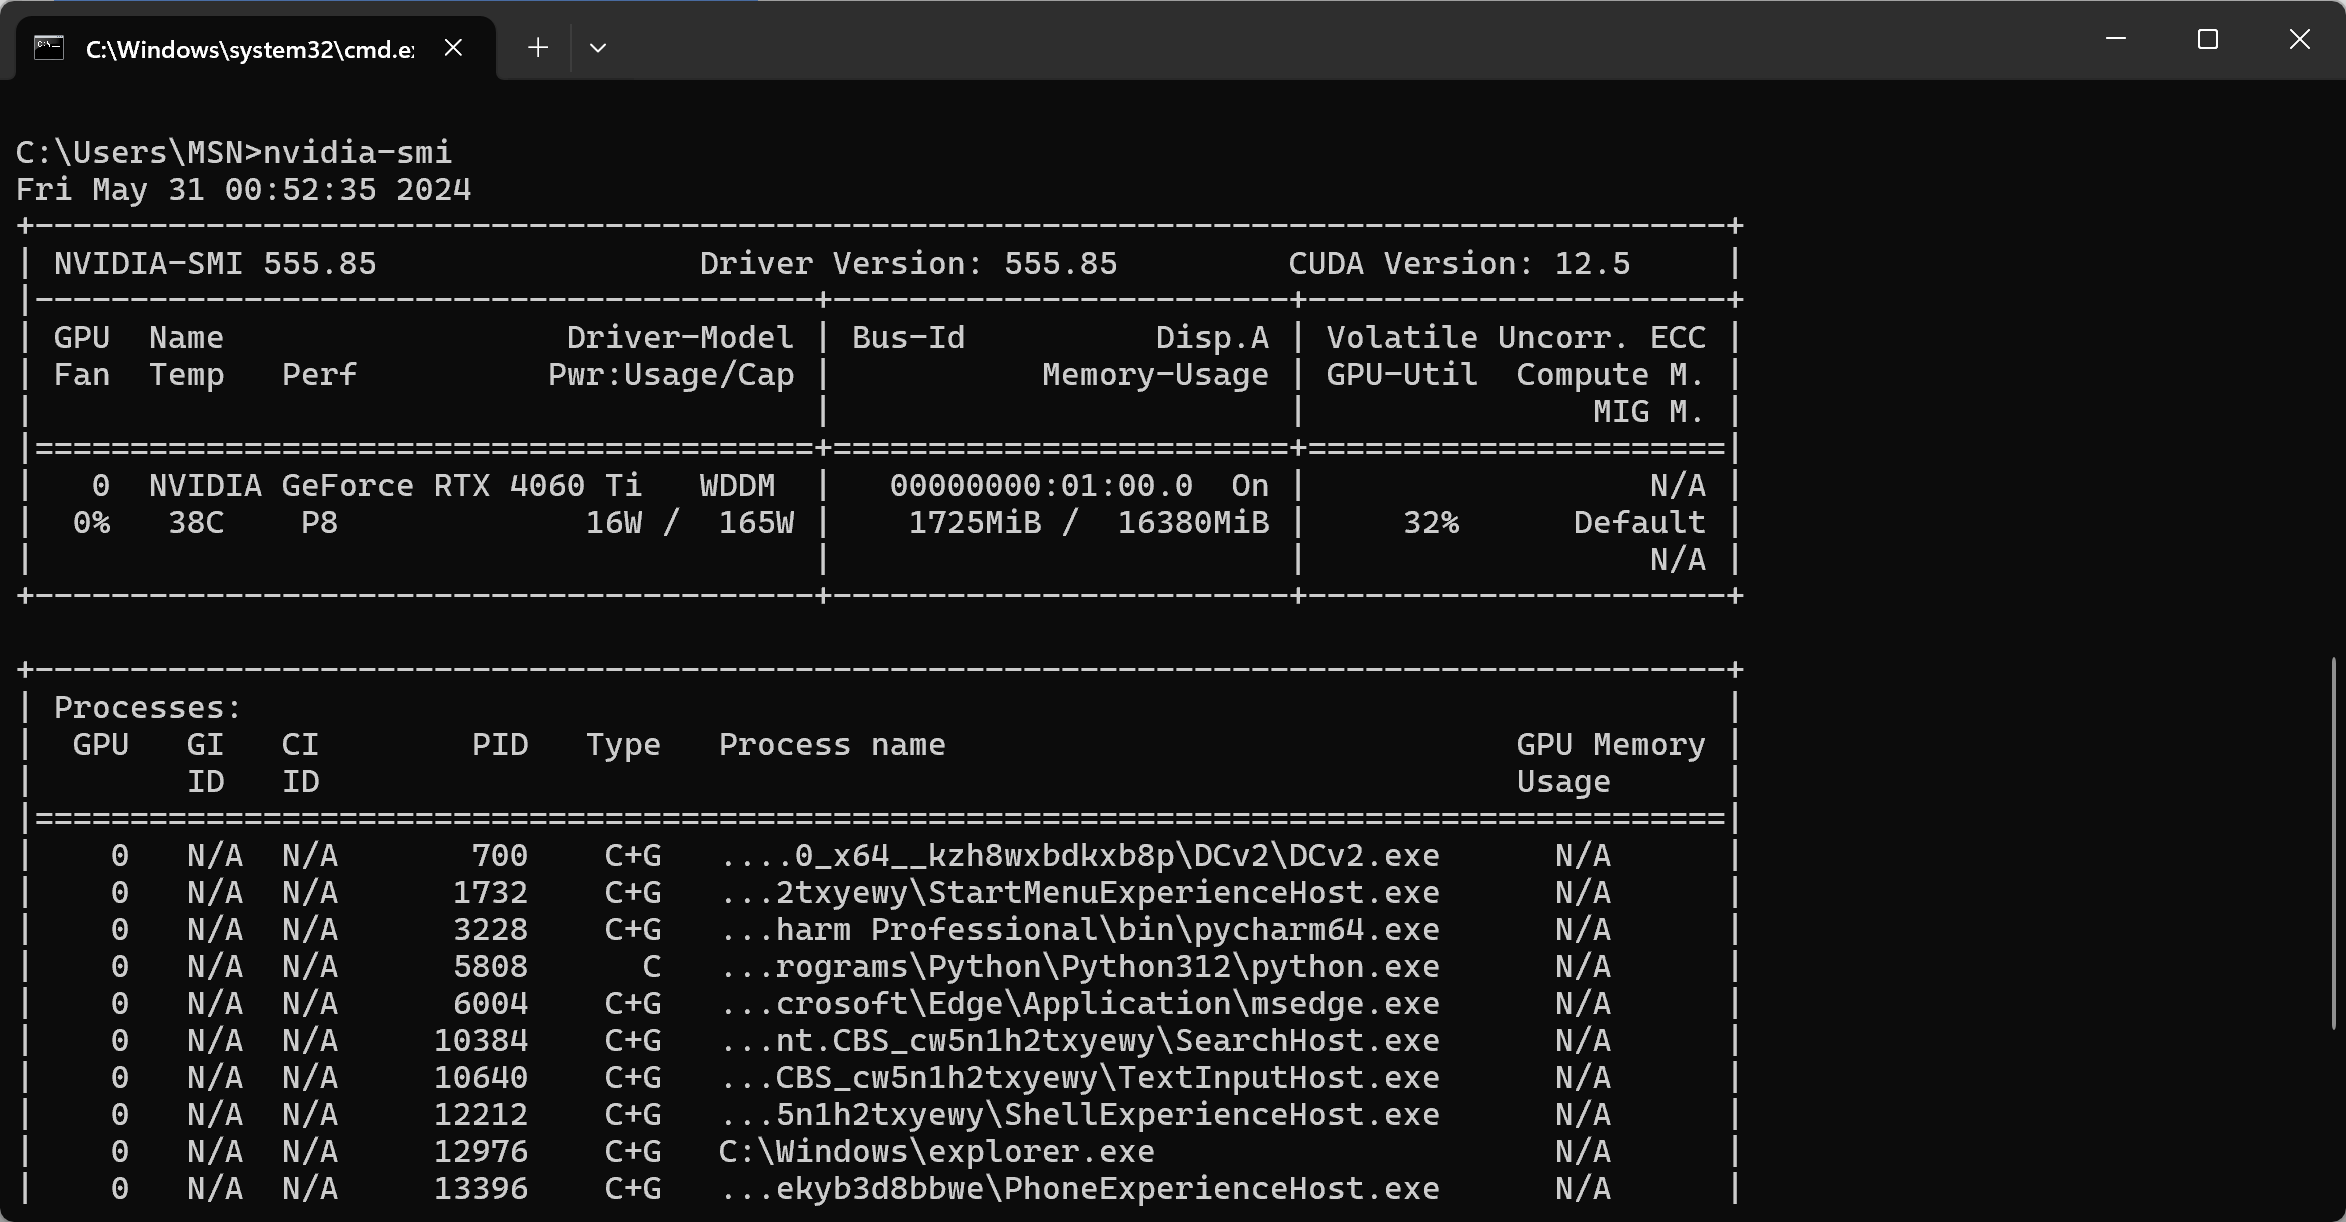Screen dimensions: 2346x1222
Task: Click the 'Processes:' heading
Action: pyautogui.click(x=148, y=707)
